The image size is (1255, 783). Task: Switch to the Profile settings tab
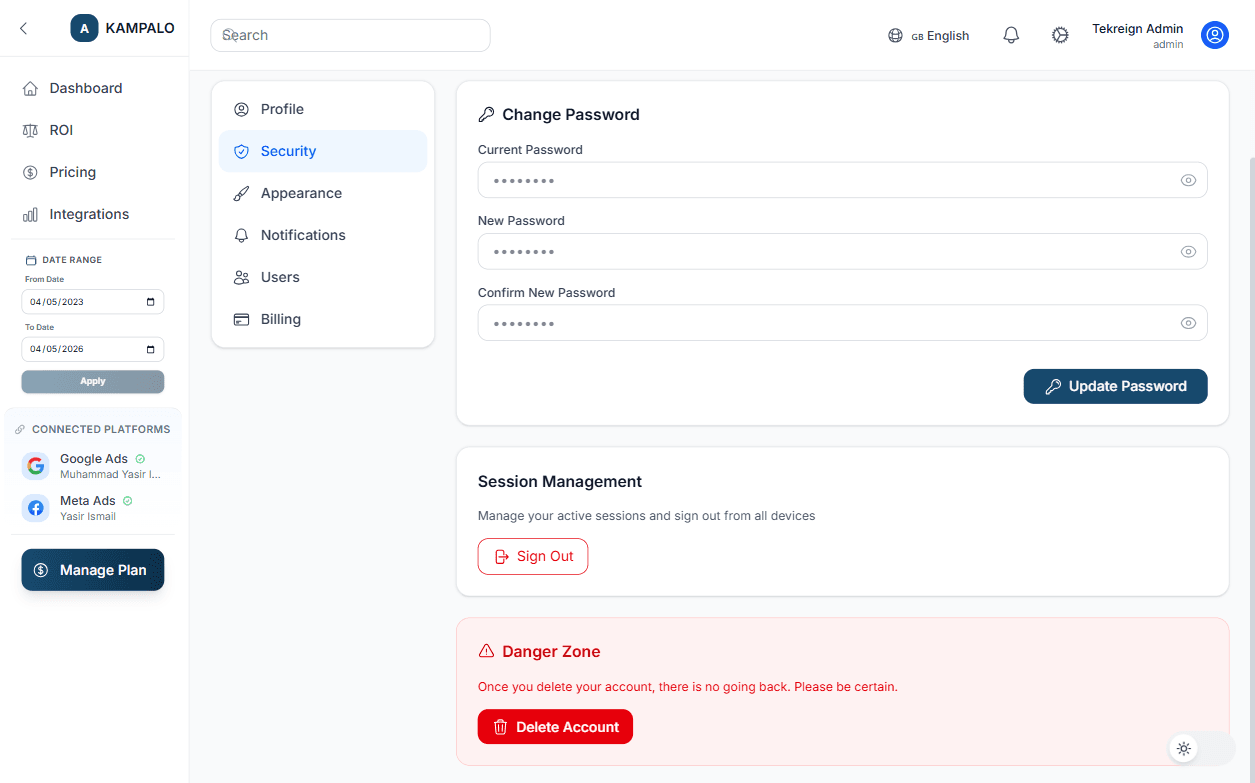[x=282, y=108]
